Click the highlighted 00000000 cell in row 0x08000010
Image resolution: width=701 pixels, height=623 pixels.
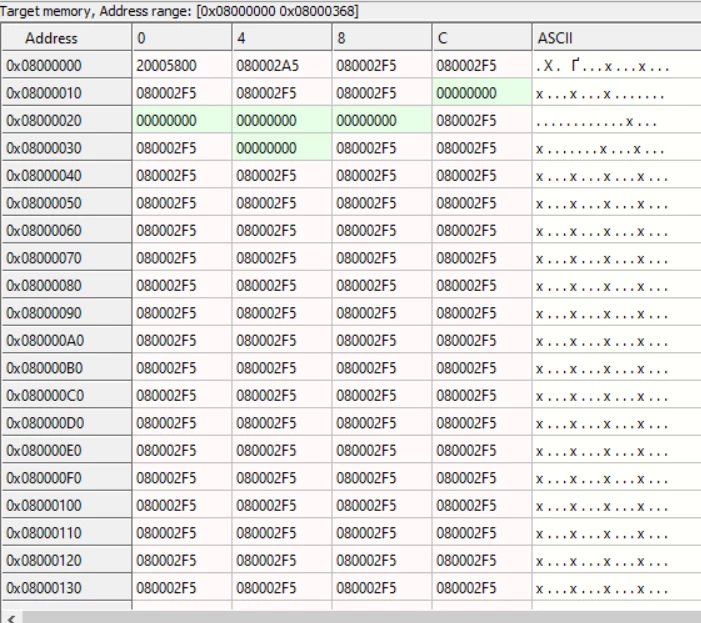[482, 93]
